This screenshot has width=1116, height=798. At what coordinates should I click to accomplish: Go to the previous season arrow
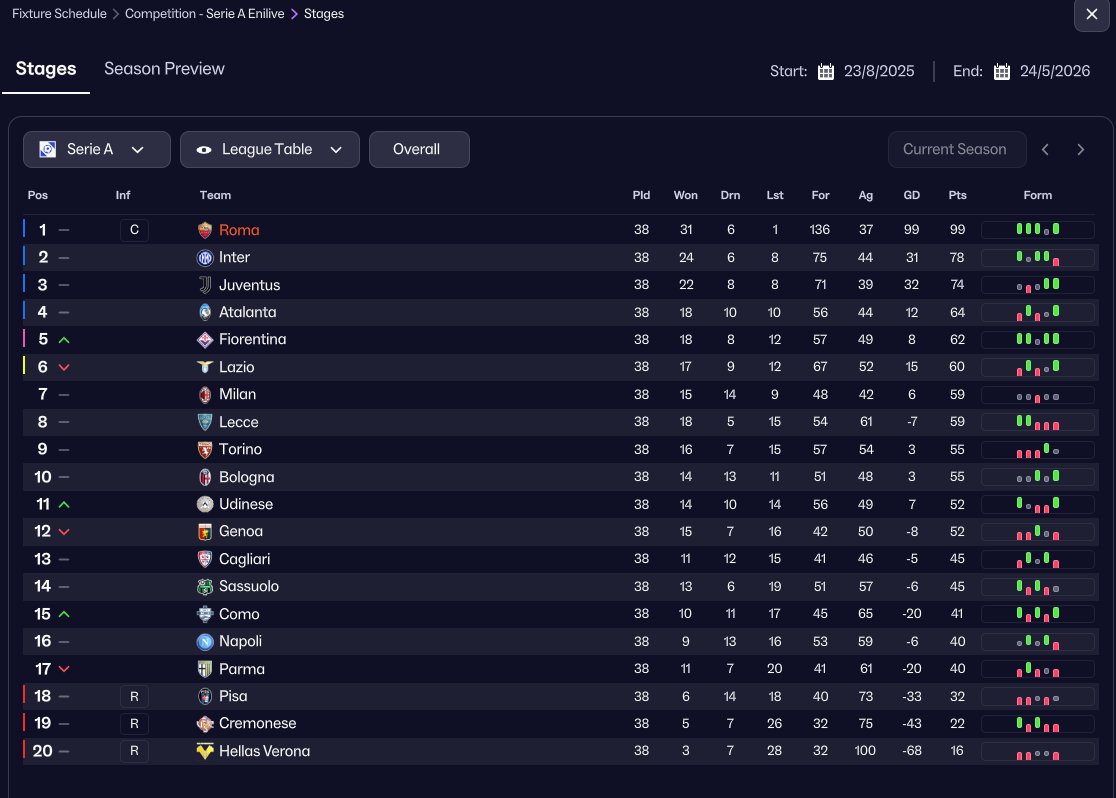1045,150
